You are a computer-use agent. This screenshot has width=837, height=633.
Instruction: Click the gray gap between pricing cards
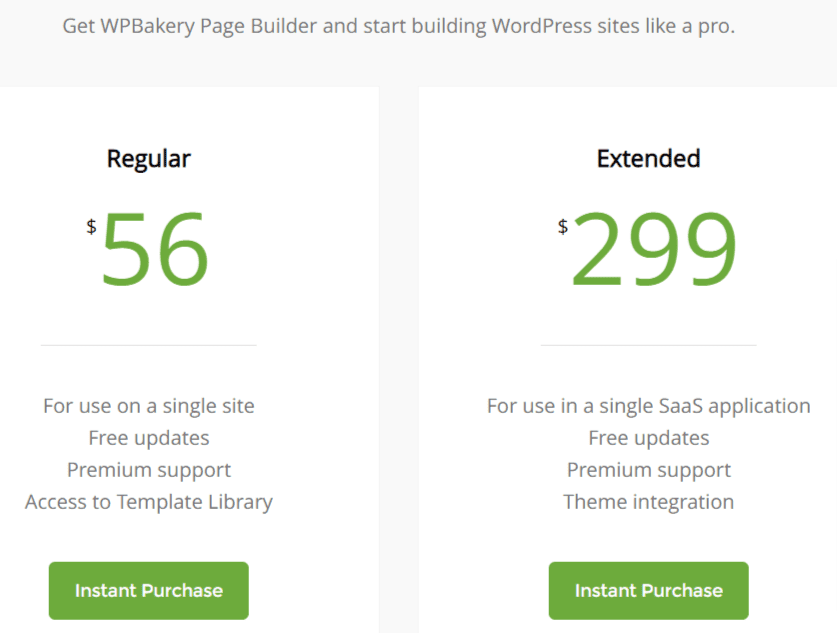tap(399, 360)
